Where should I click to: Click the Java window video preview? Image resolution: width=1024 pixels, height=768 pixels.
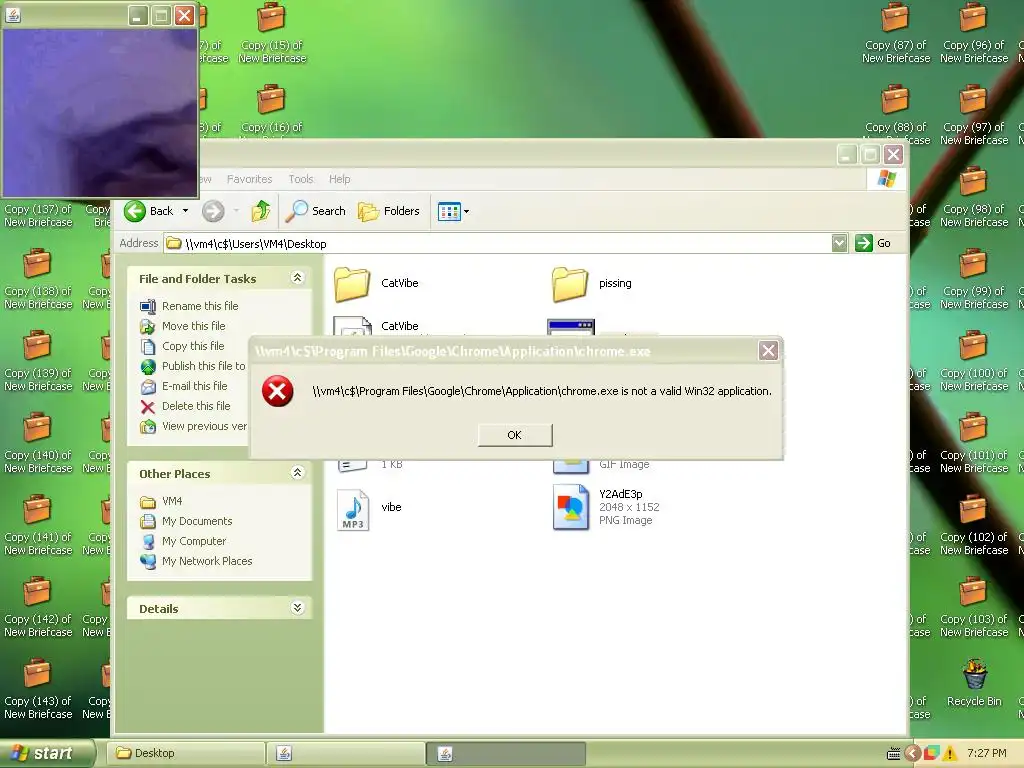point(99,112)
